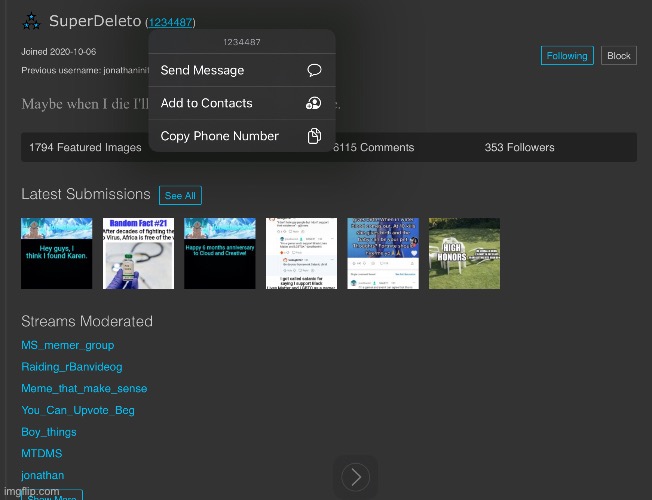Click the Add to Contacts person icon
This screenshot has height=500, width=652.
314,103
